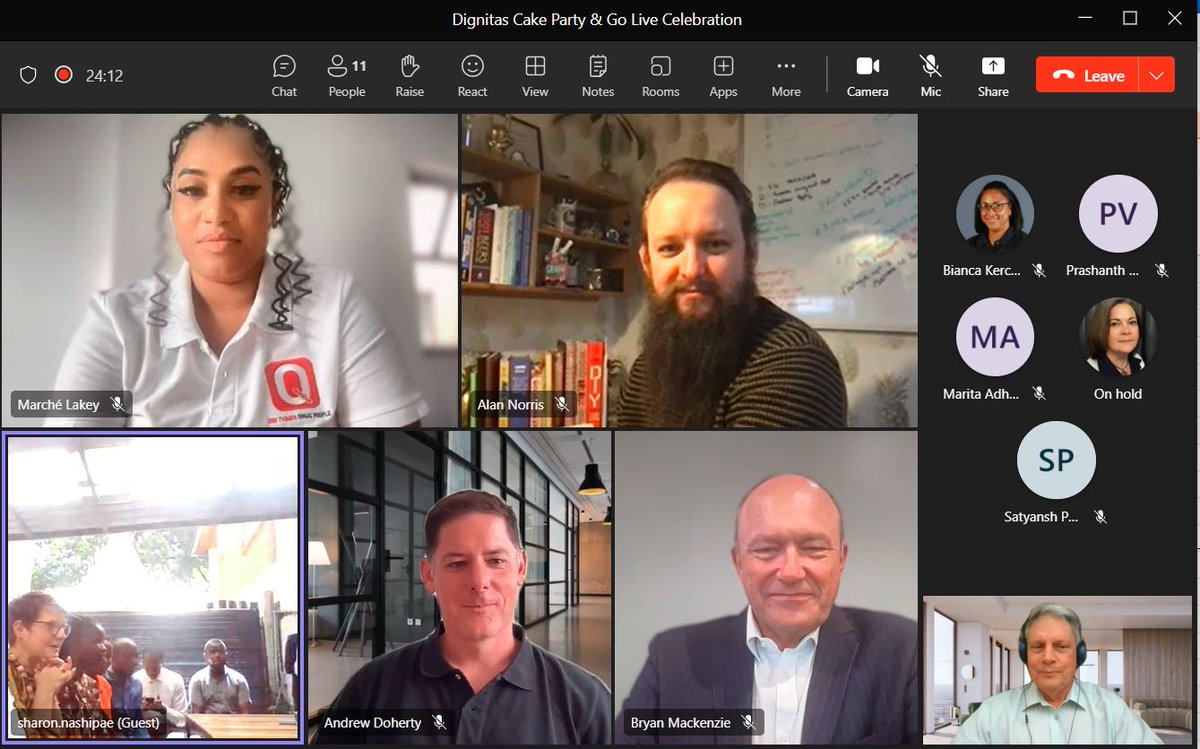Share your screen content
Viewport: 1200px width, 749px height.
coord(993,76)
